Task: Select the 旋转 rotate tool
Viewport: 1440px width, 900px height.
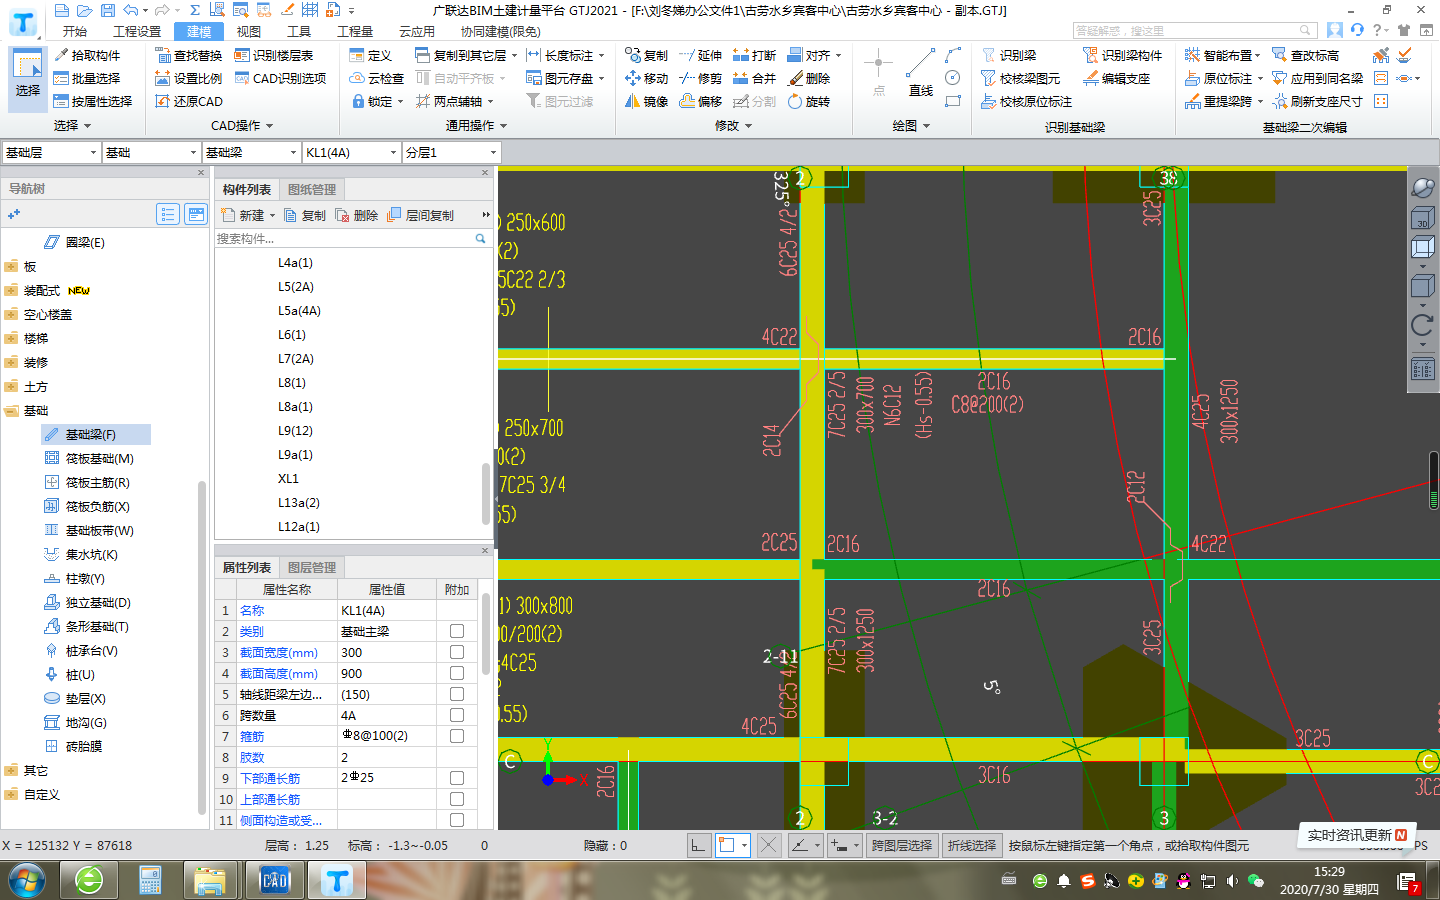Action: (808, 101)
